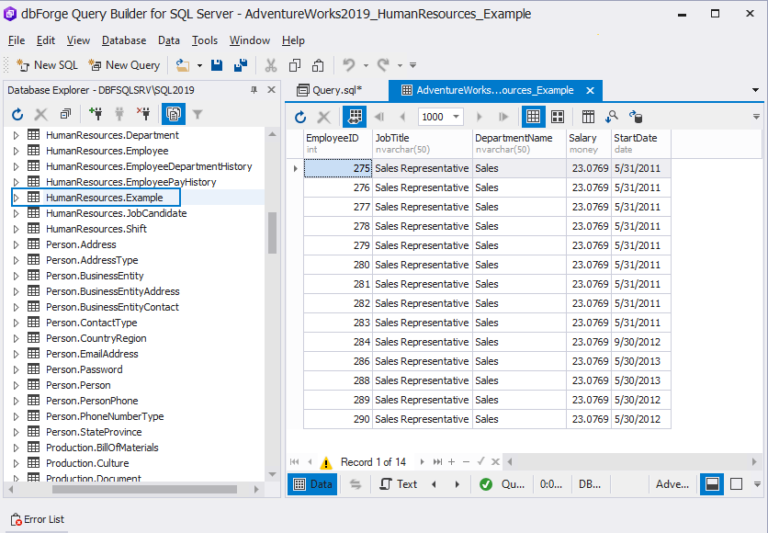Open the Database menu

point(124,40)
